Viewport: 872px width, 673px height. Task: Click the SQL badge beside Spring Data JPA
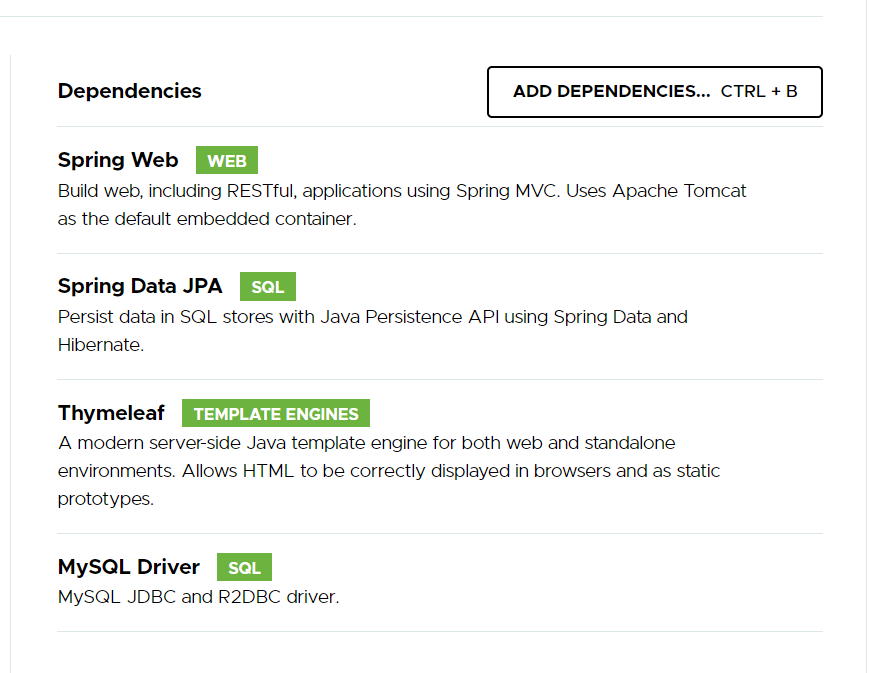[x=267, y=286]
